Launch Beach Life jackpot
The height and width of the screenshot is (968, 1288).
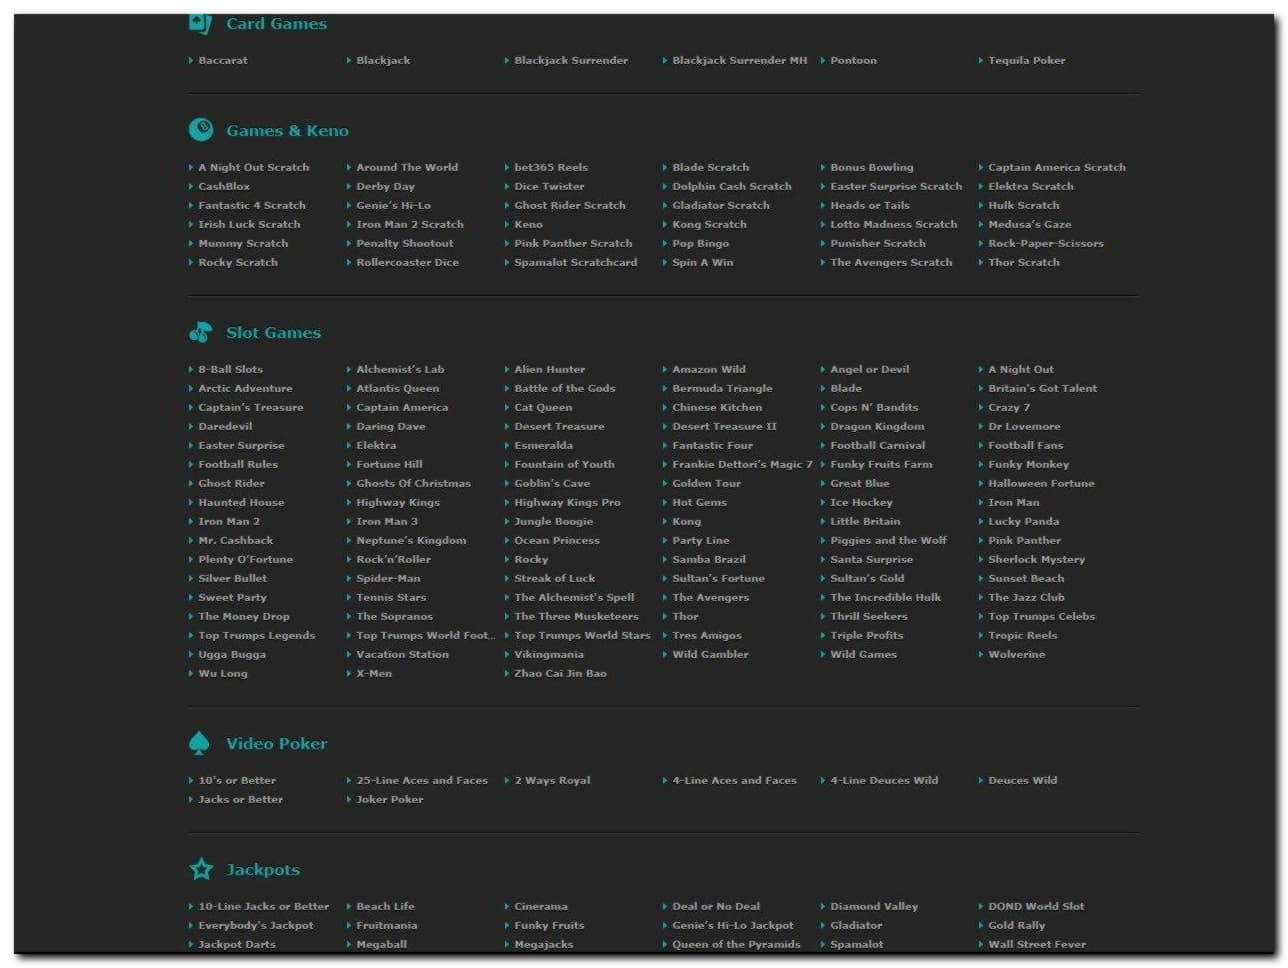tap(386, 907)
